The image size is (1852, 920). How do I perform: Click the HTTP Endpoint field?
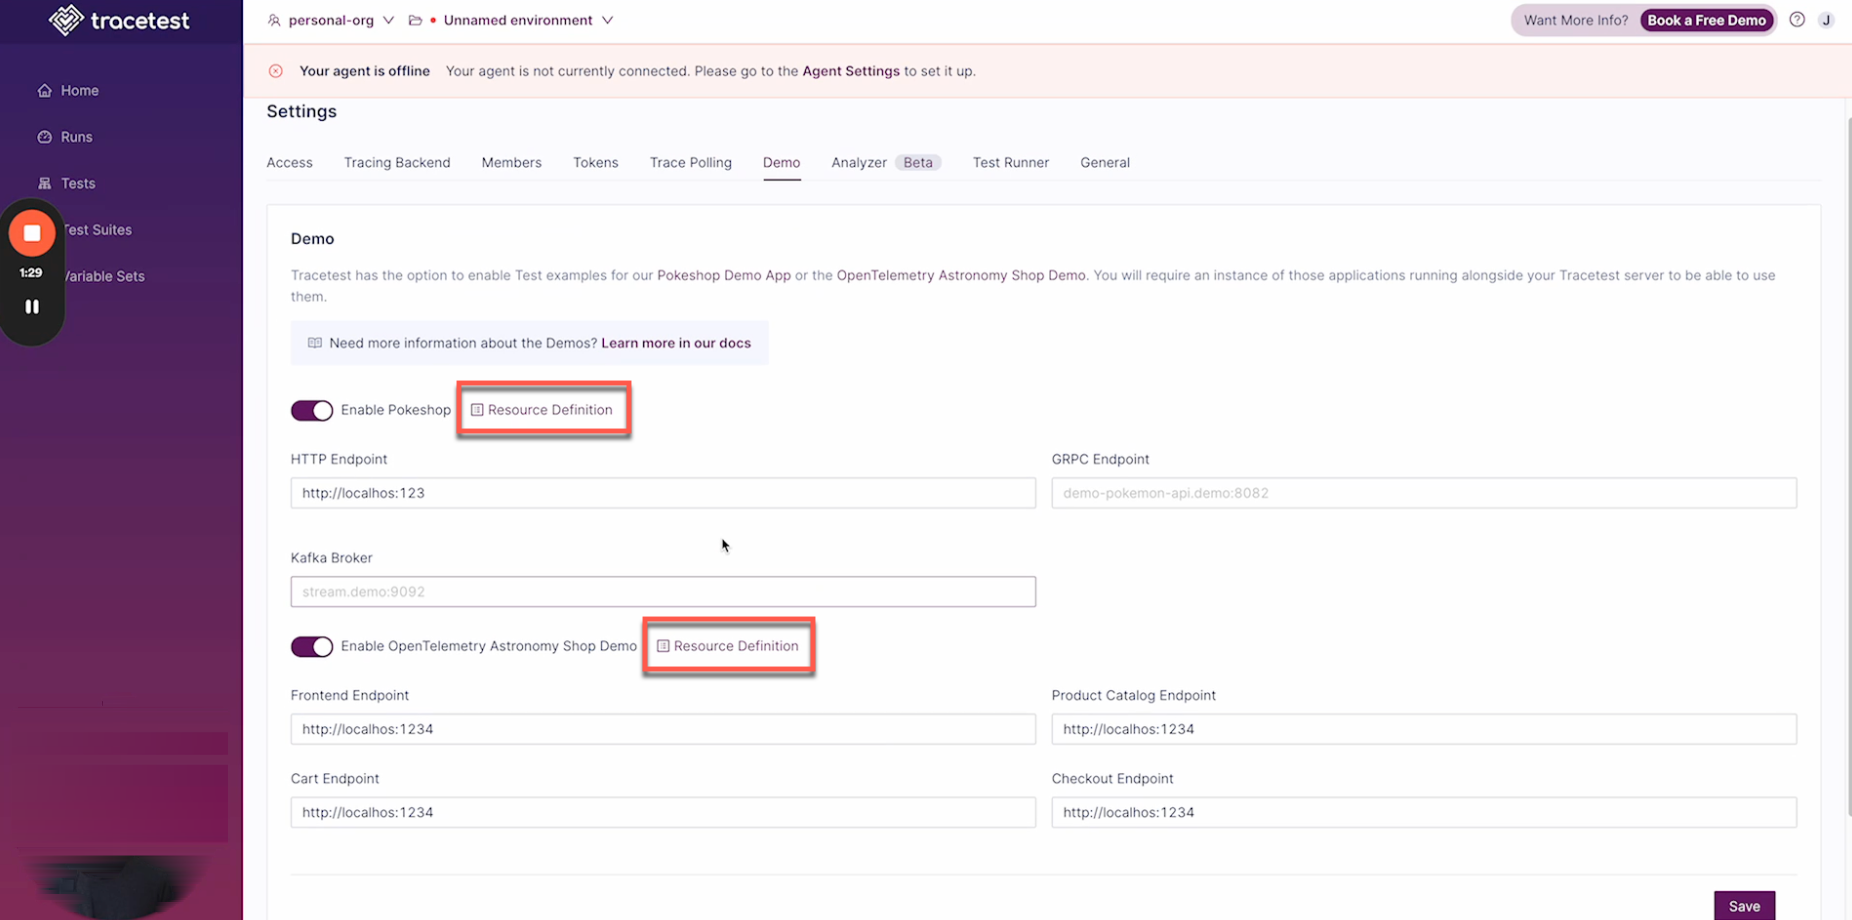point(663,493)
